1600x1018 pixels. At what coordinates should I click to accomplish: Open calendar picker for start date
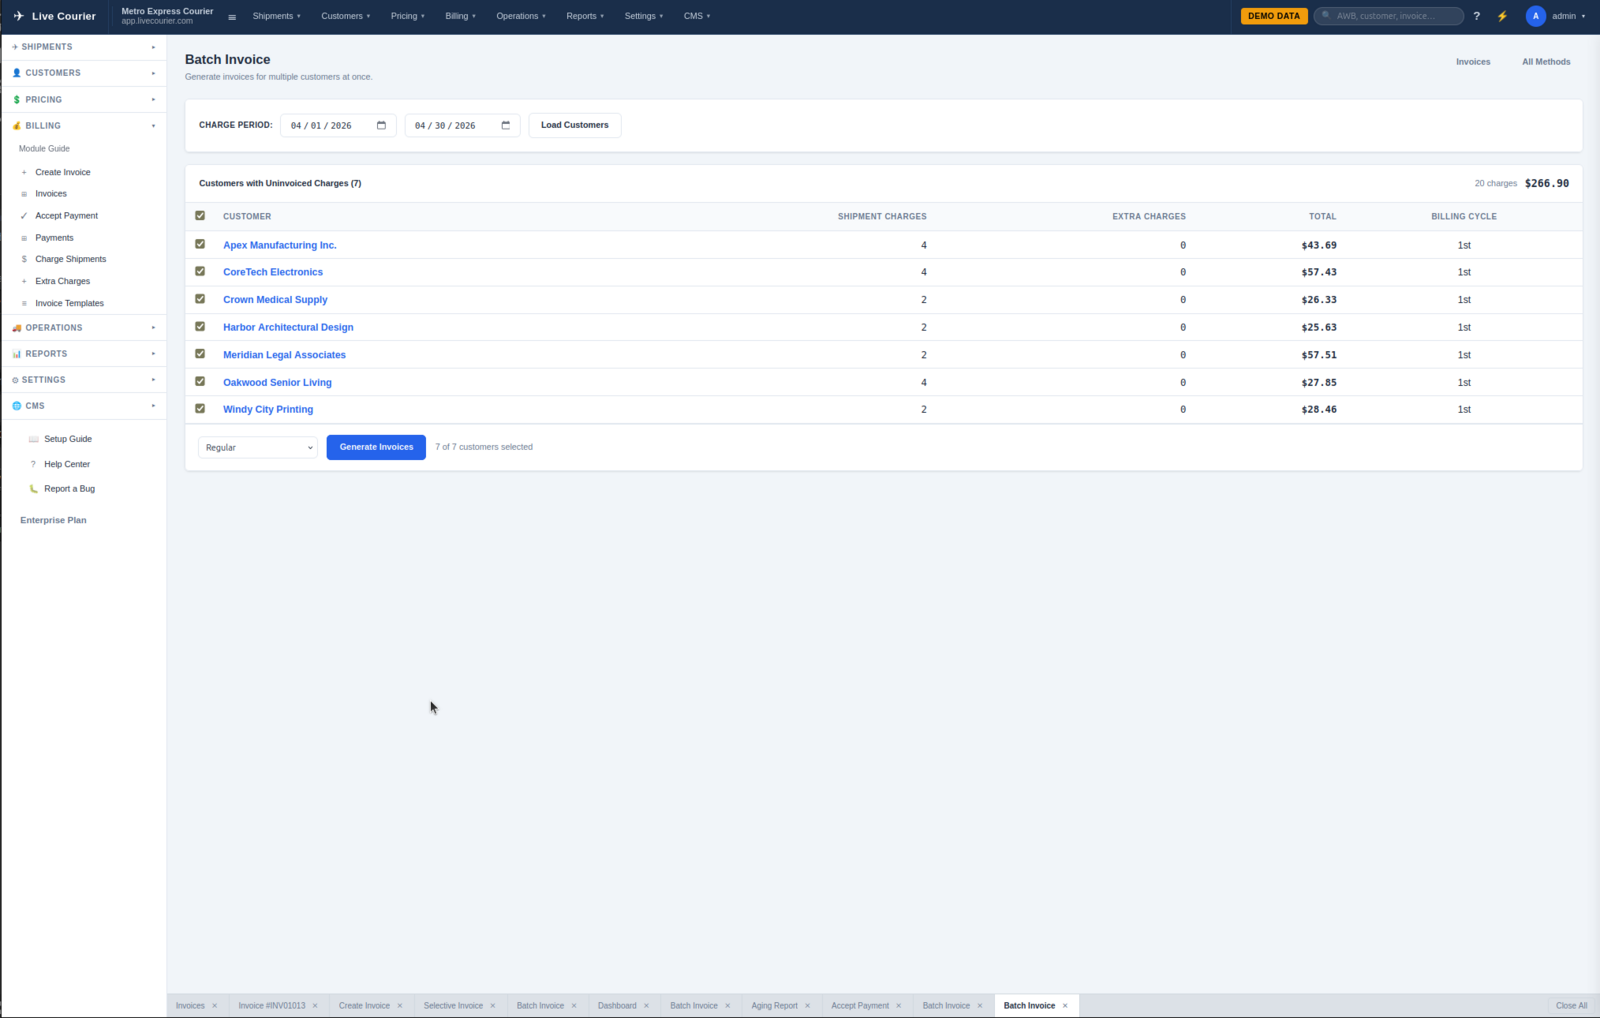pos(381,126)
